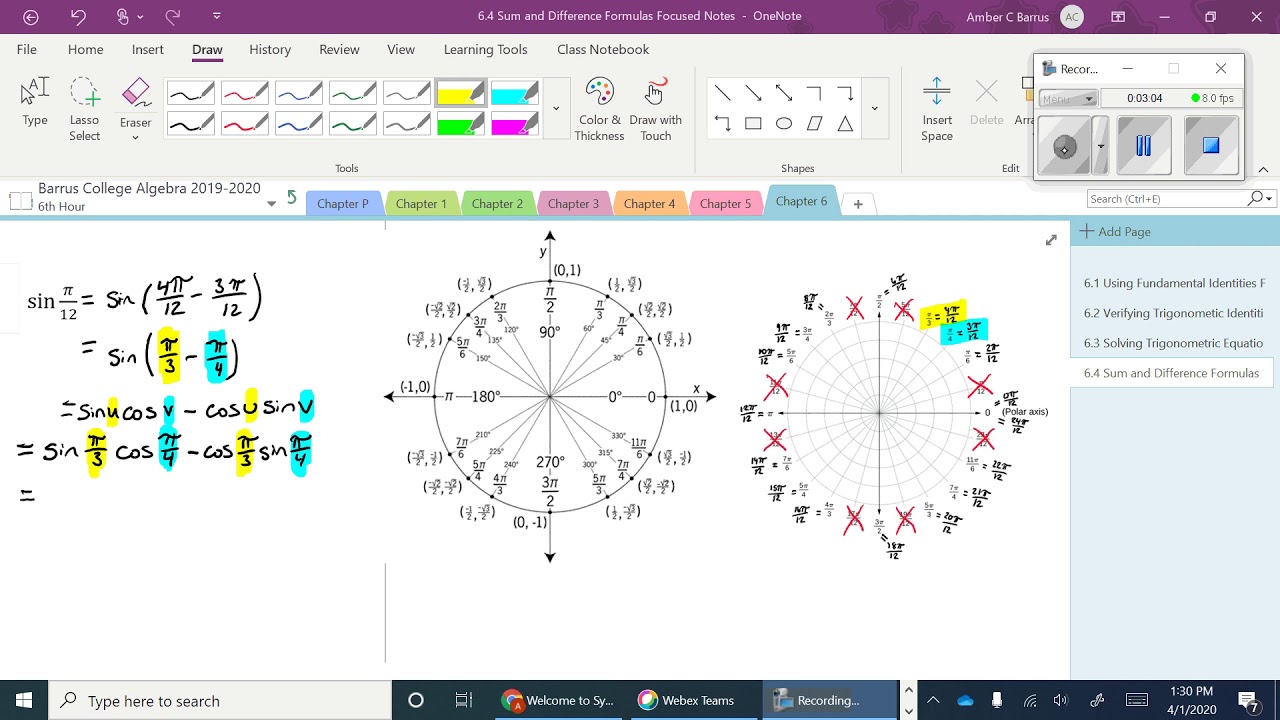1280x720 pixels.
Task: Open the search scope dropdown arrow
Action: [1270, 199]
